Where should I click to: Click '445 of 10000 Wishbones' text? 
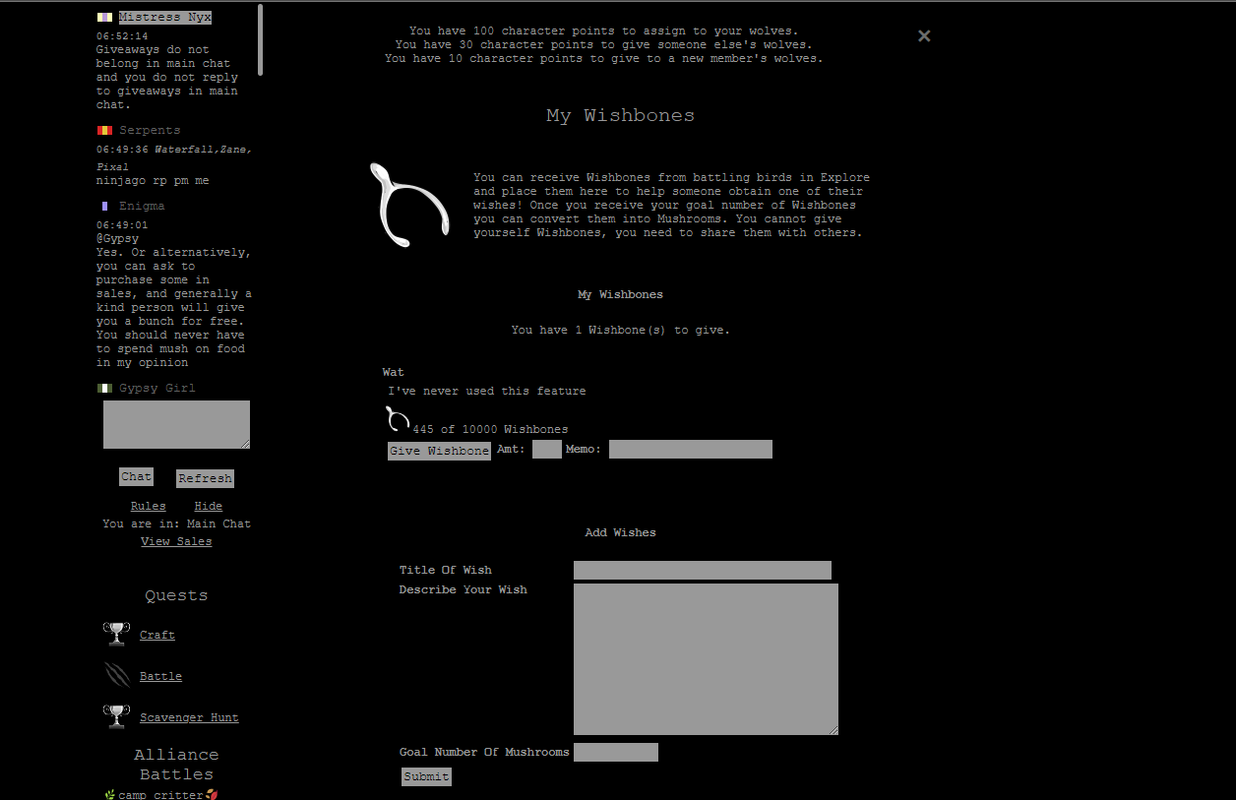[x=490, y=429]
